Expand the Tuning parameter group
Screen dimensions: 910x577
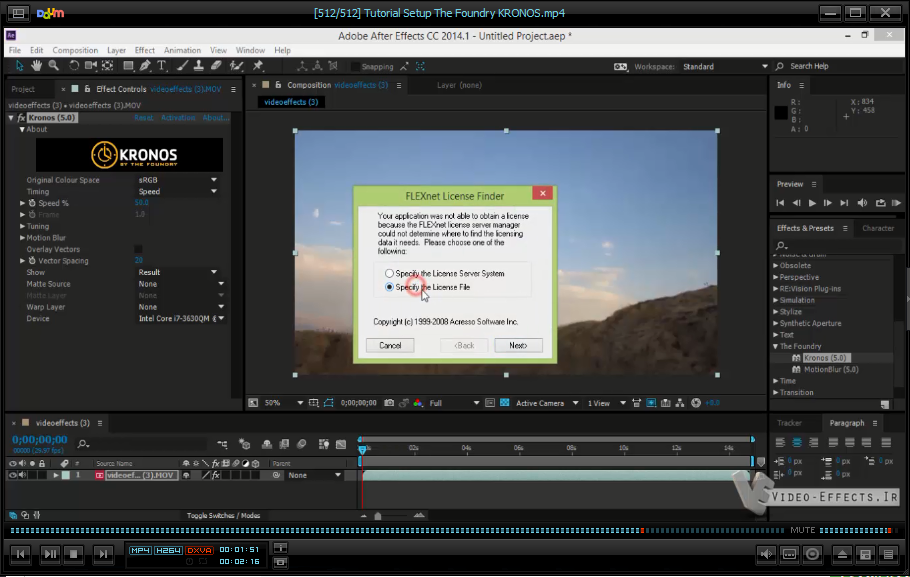click(22, 226)
